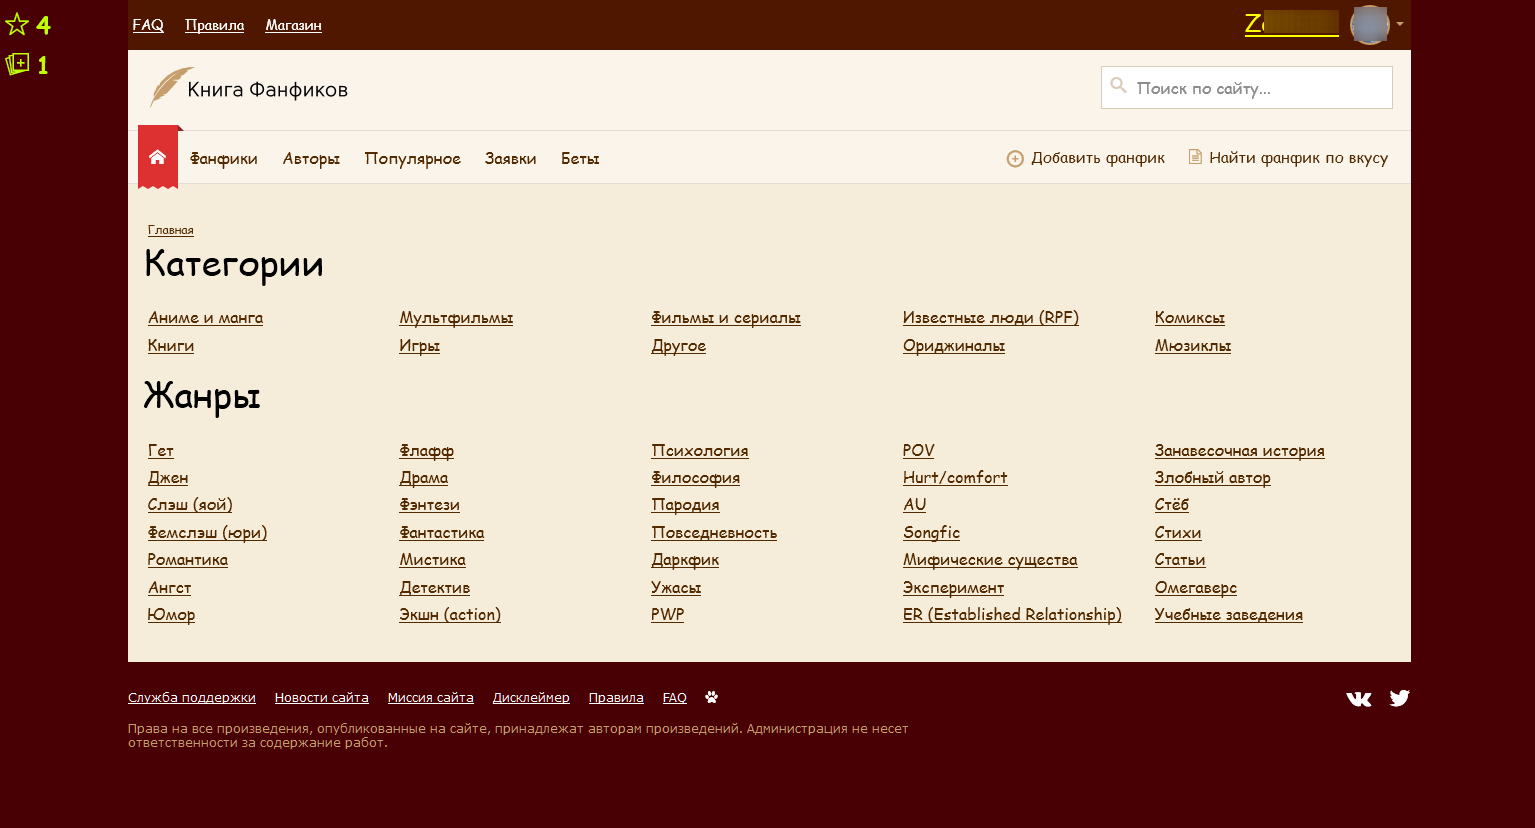Open the Популярное section
The image size is (1535, 828).
(413, 158)
